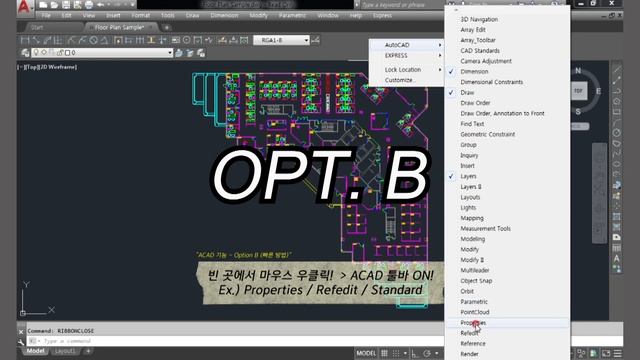Screen dimensions: 640x360
Task: Click the Plot printer quick access icon
Action: (89, 5)
